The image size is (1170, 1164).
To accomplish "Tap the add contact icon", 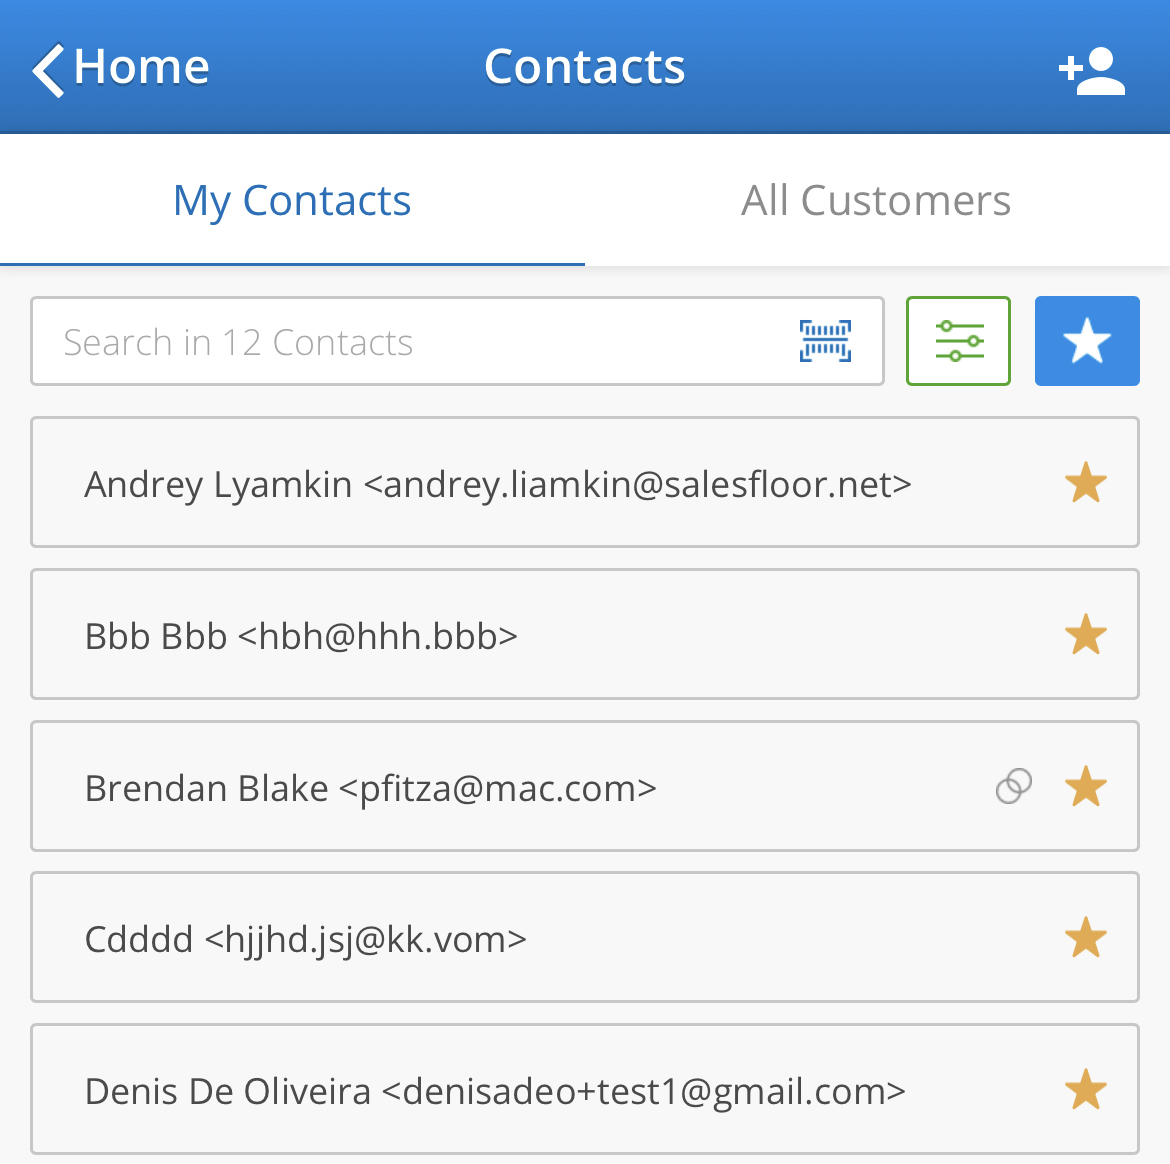I will [1091, 71].
